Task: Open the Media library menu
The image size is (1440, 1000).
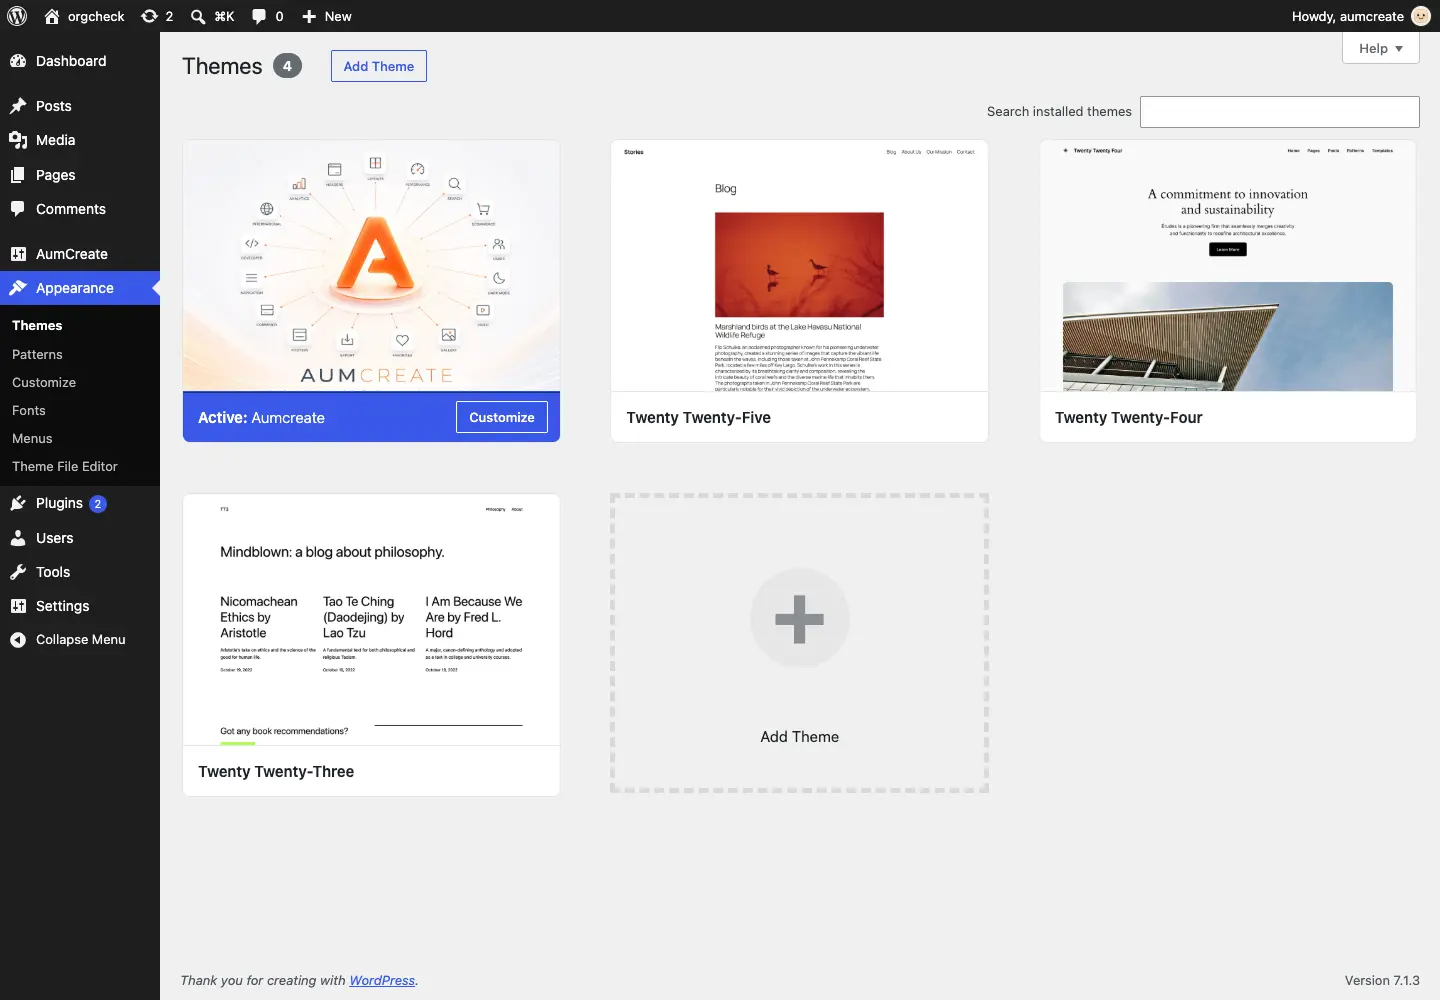Action: (80, 140)
